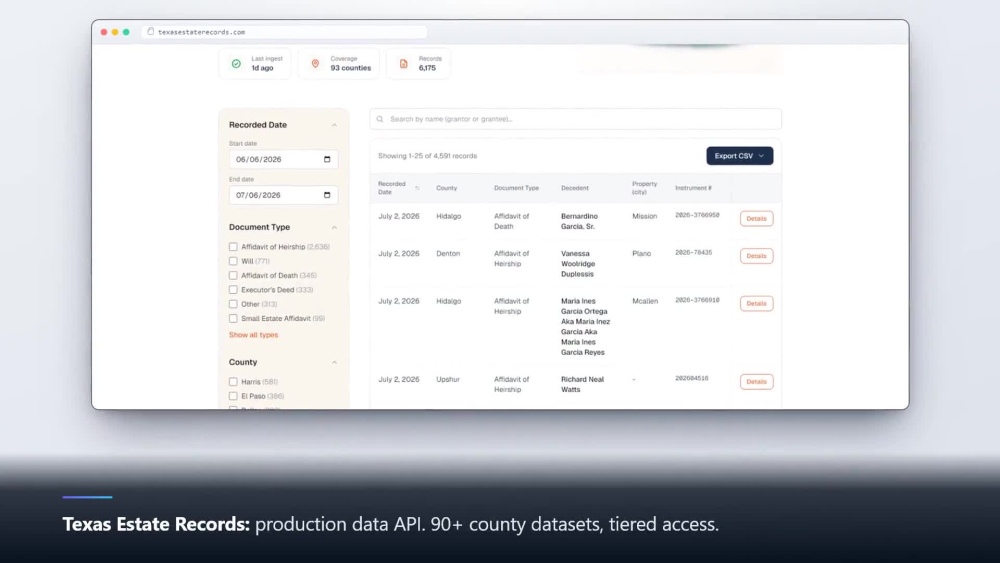Open the End date calendar picker icon
1000x563 pixels.
coord(327,195)
